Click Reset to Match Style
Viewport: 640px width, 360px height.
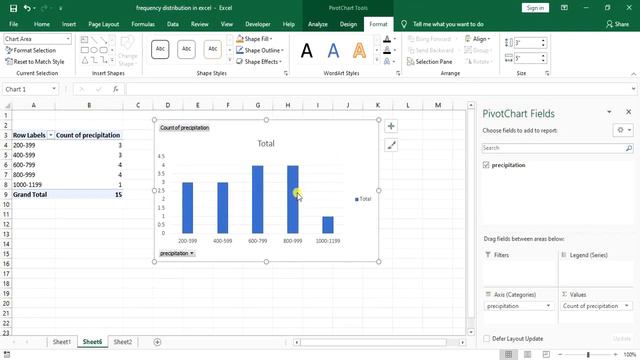tap(35, 62)
